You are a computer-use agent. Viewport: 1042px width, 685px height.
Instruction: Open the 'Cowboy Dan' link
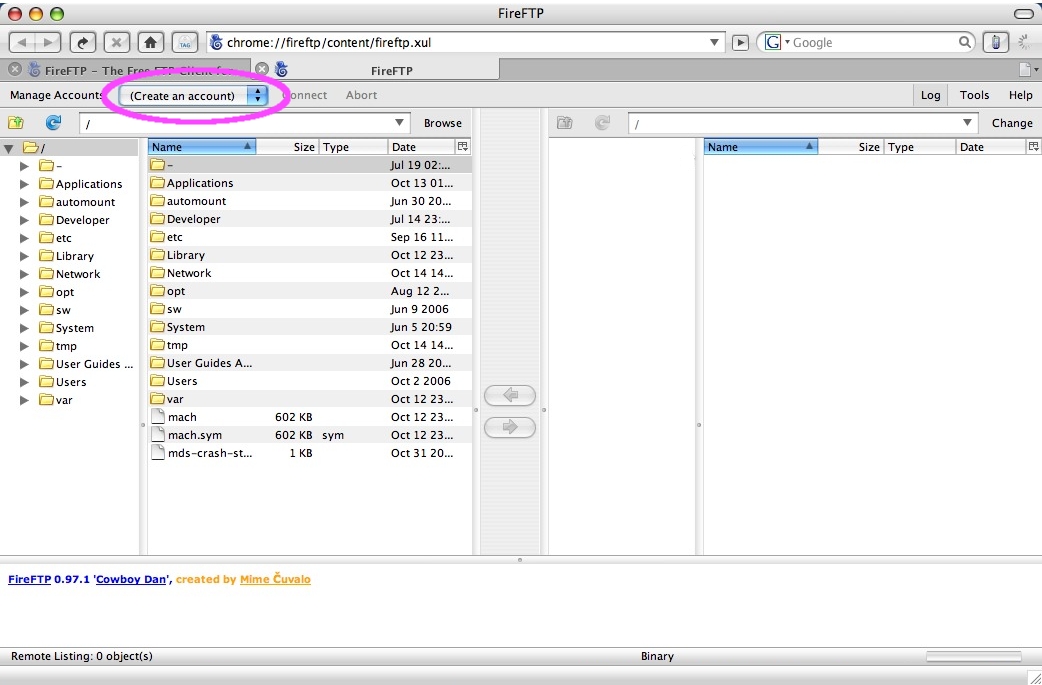131,579
